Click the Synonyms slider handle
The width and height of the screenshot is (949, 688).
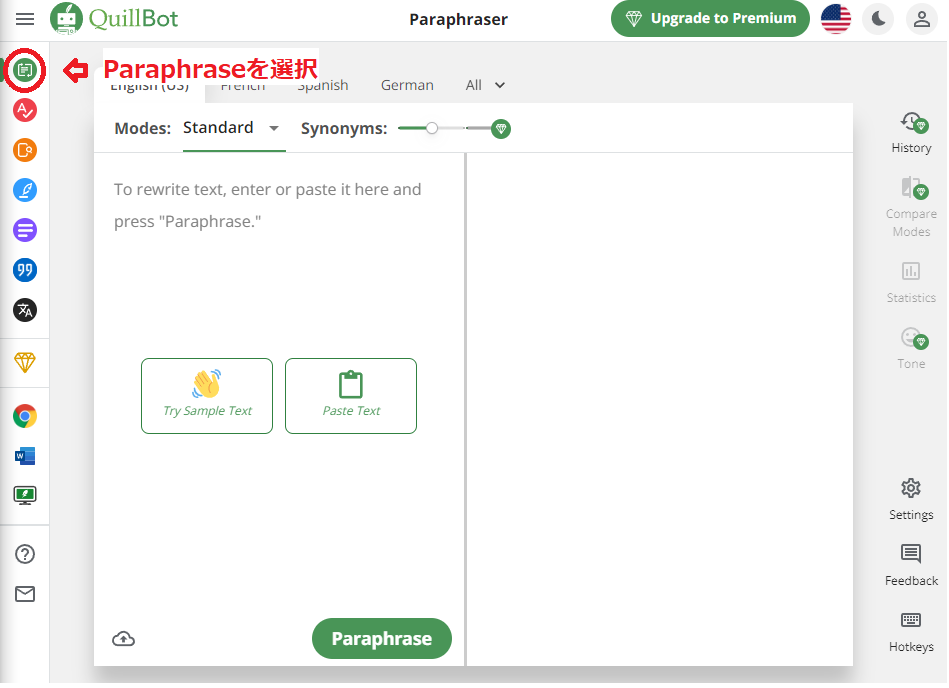pyautogui.click(x=431, y=128)
